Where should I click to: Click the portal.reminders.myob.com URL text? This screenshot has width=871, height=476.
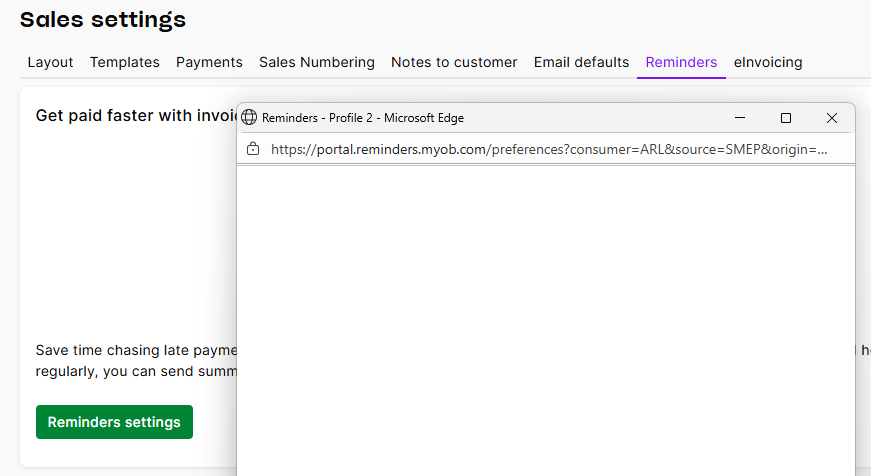[548, 149]
